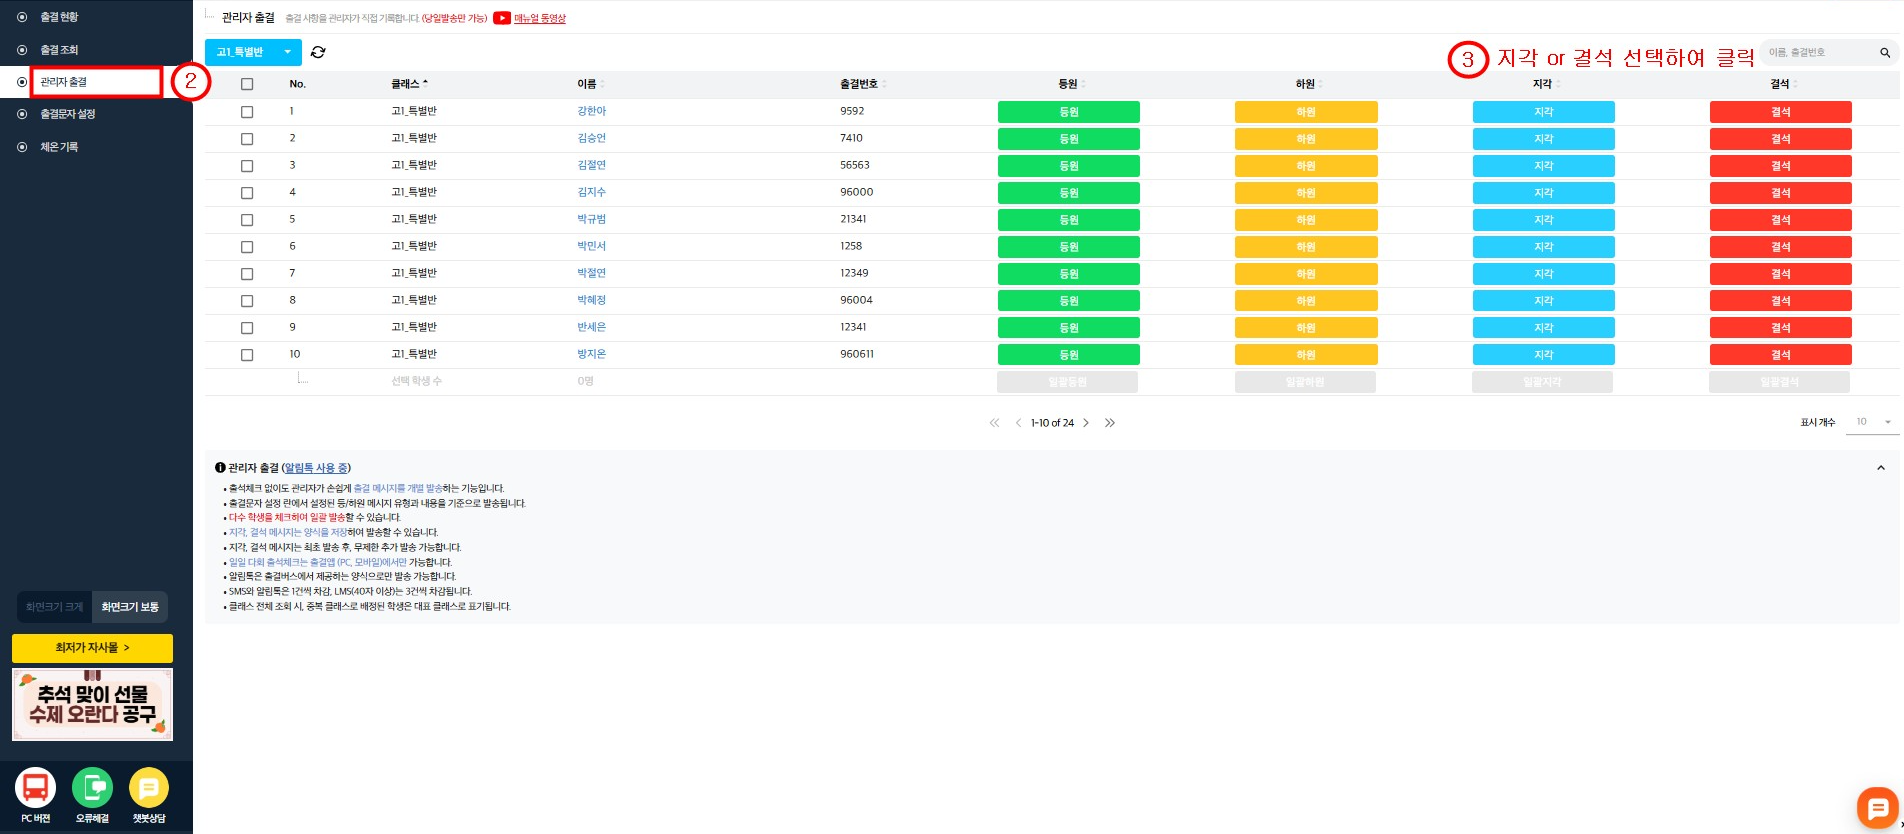Click the red 결석 button for 김승연
Image resolution: width=1904 pixels, height=834 pixels.
click(x=1780, y=139)
